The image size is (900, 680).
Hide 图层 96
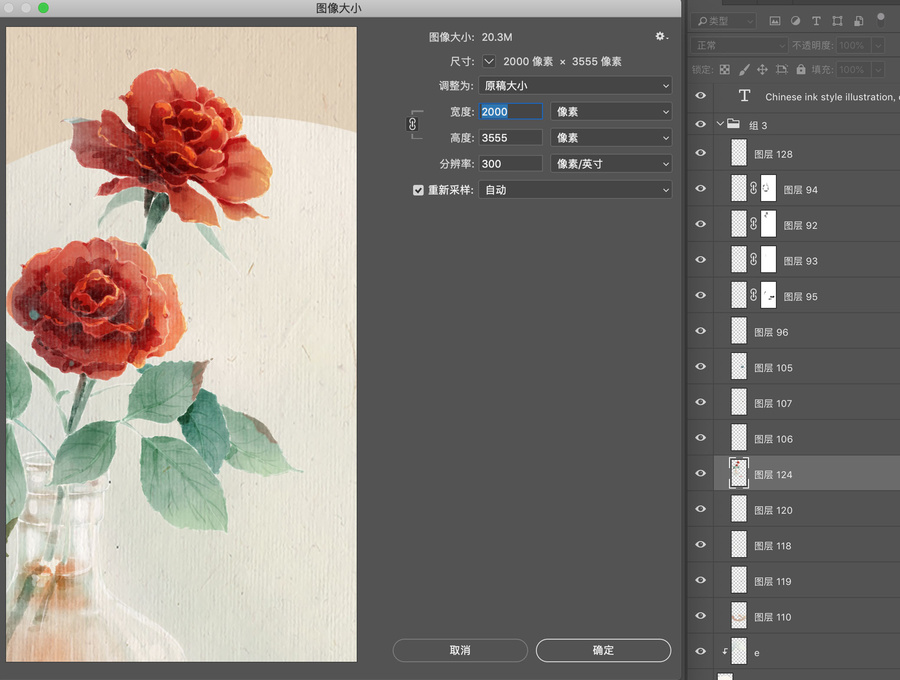click(701, 331)
